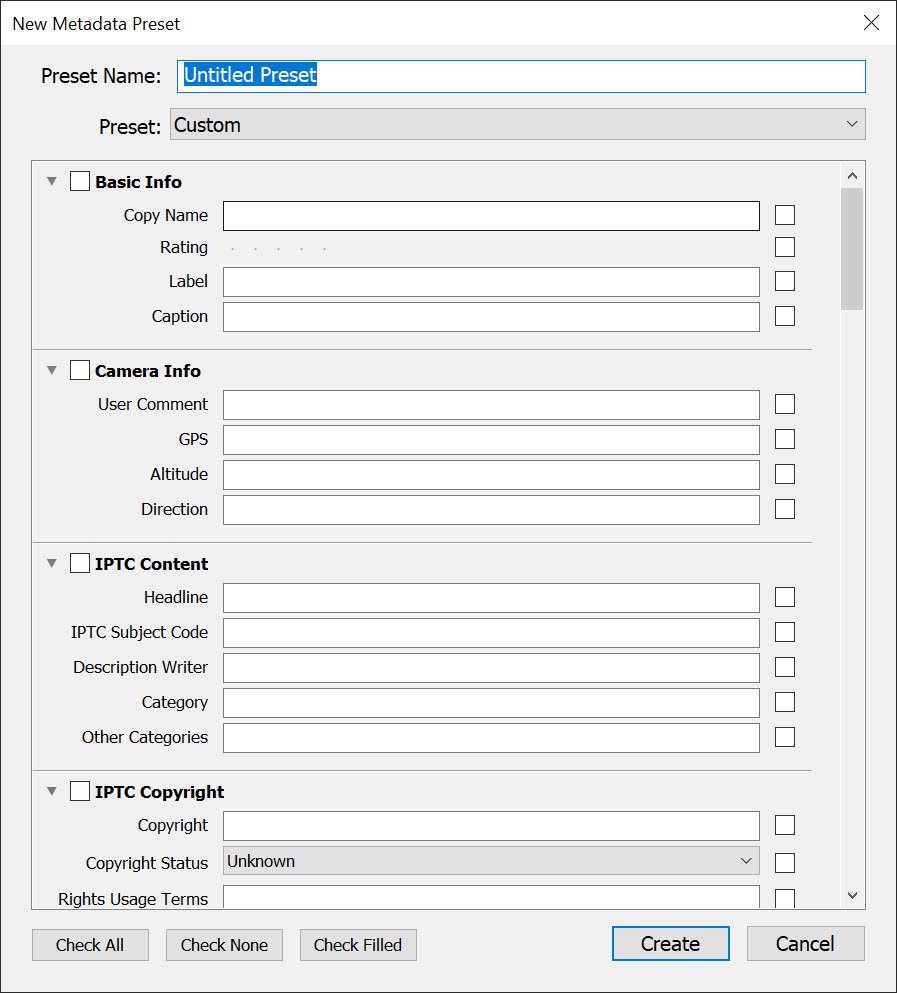Check the IPTC Content section checkbox
The image size is (897, 993).
79,563
